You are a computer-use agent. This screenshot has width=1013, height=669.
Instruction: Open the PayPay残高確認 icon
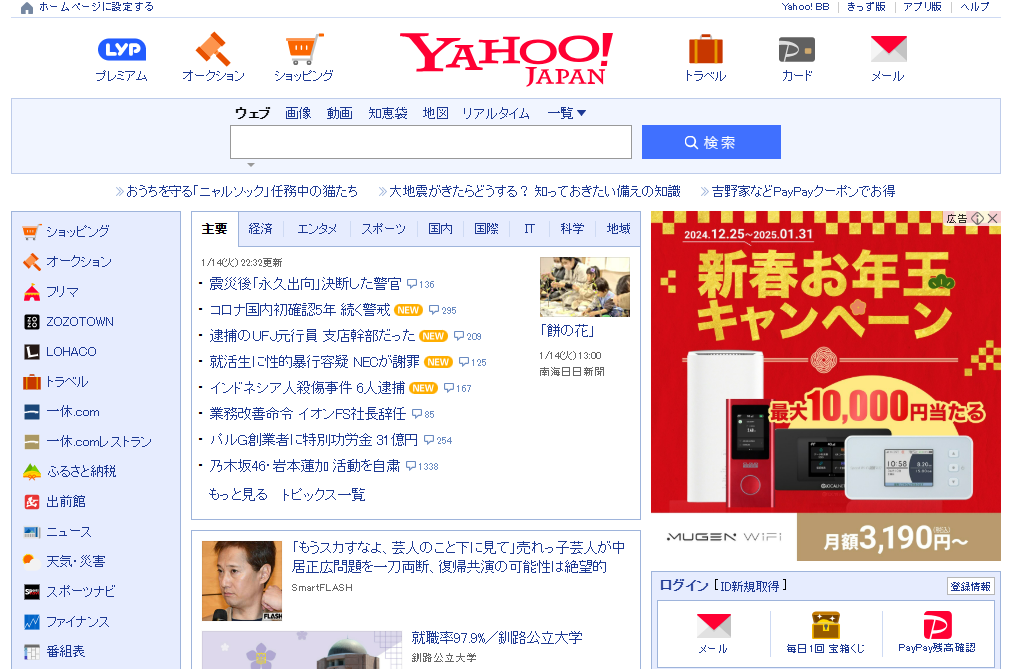click(937, 624)
